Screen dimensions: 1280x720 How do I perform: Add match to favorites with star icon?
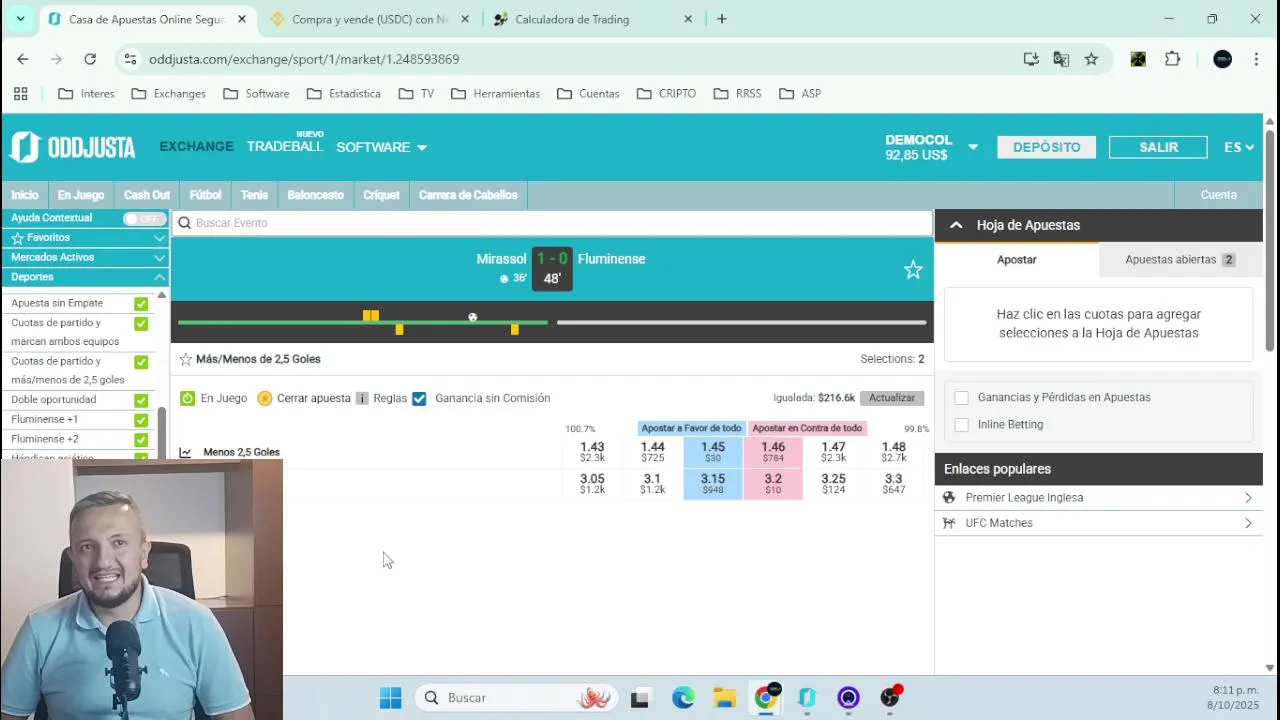[913, 270]
